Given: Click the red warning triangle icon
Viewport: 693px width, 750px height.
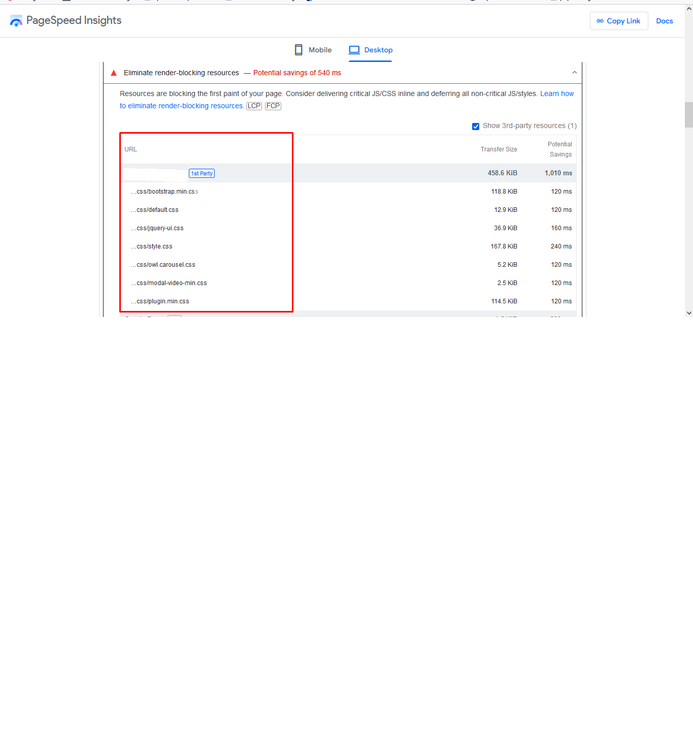Looking at the screenshot, I should click(114, 73).
